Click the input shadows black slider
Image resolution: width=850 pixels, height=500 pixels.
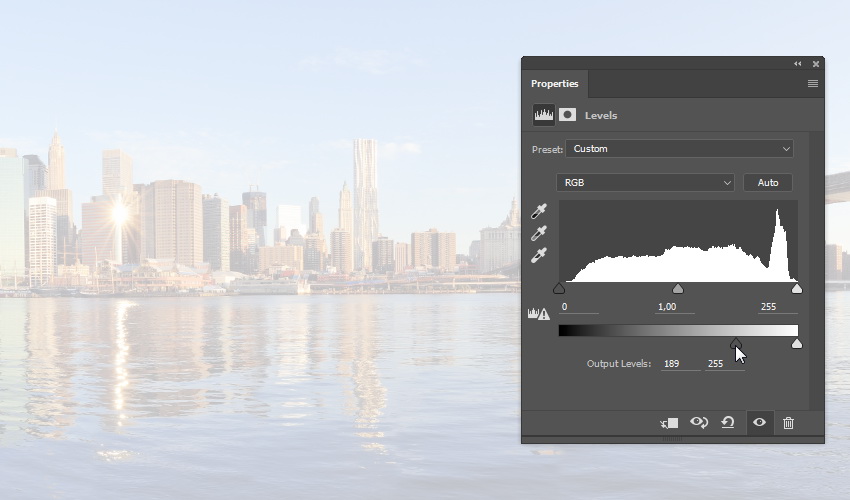559,289
